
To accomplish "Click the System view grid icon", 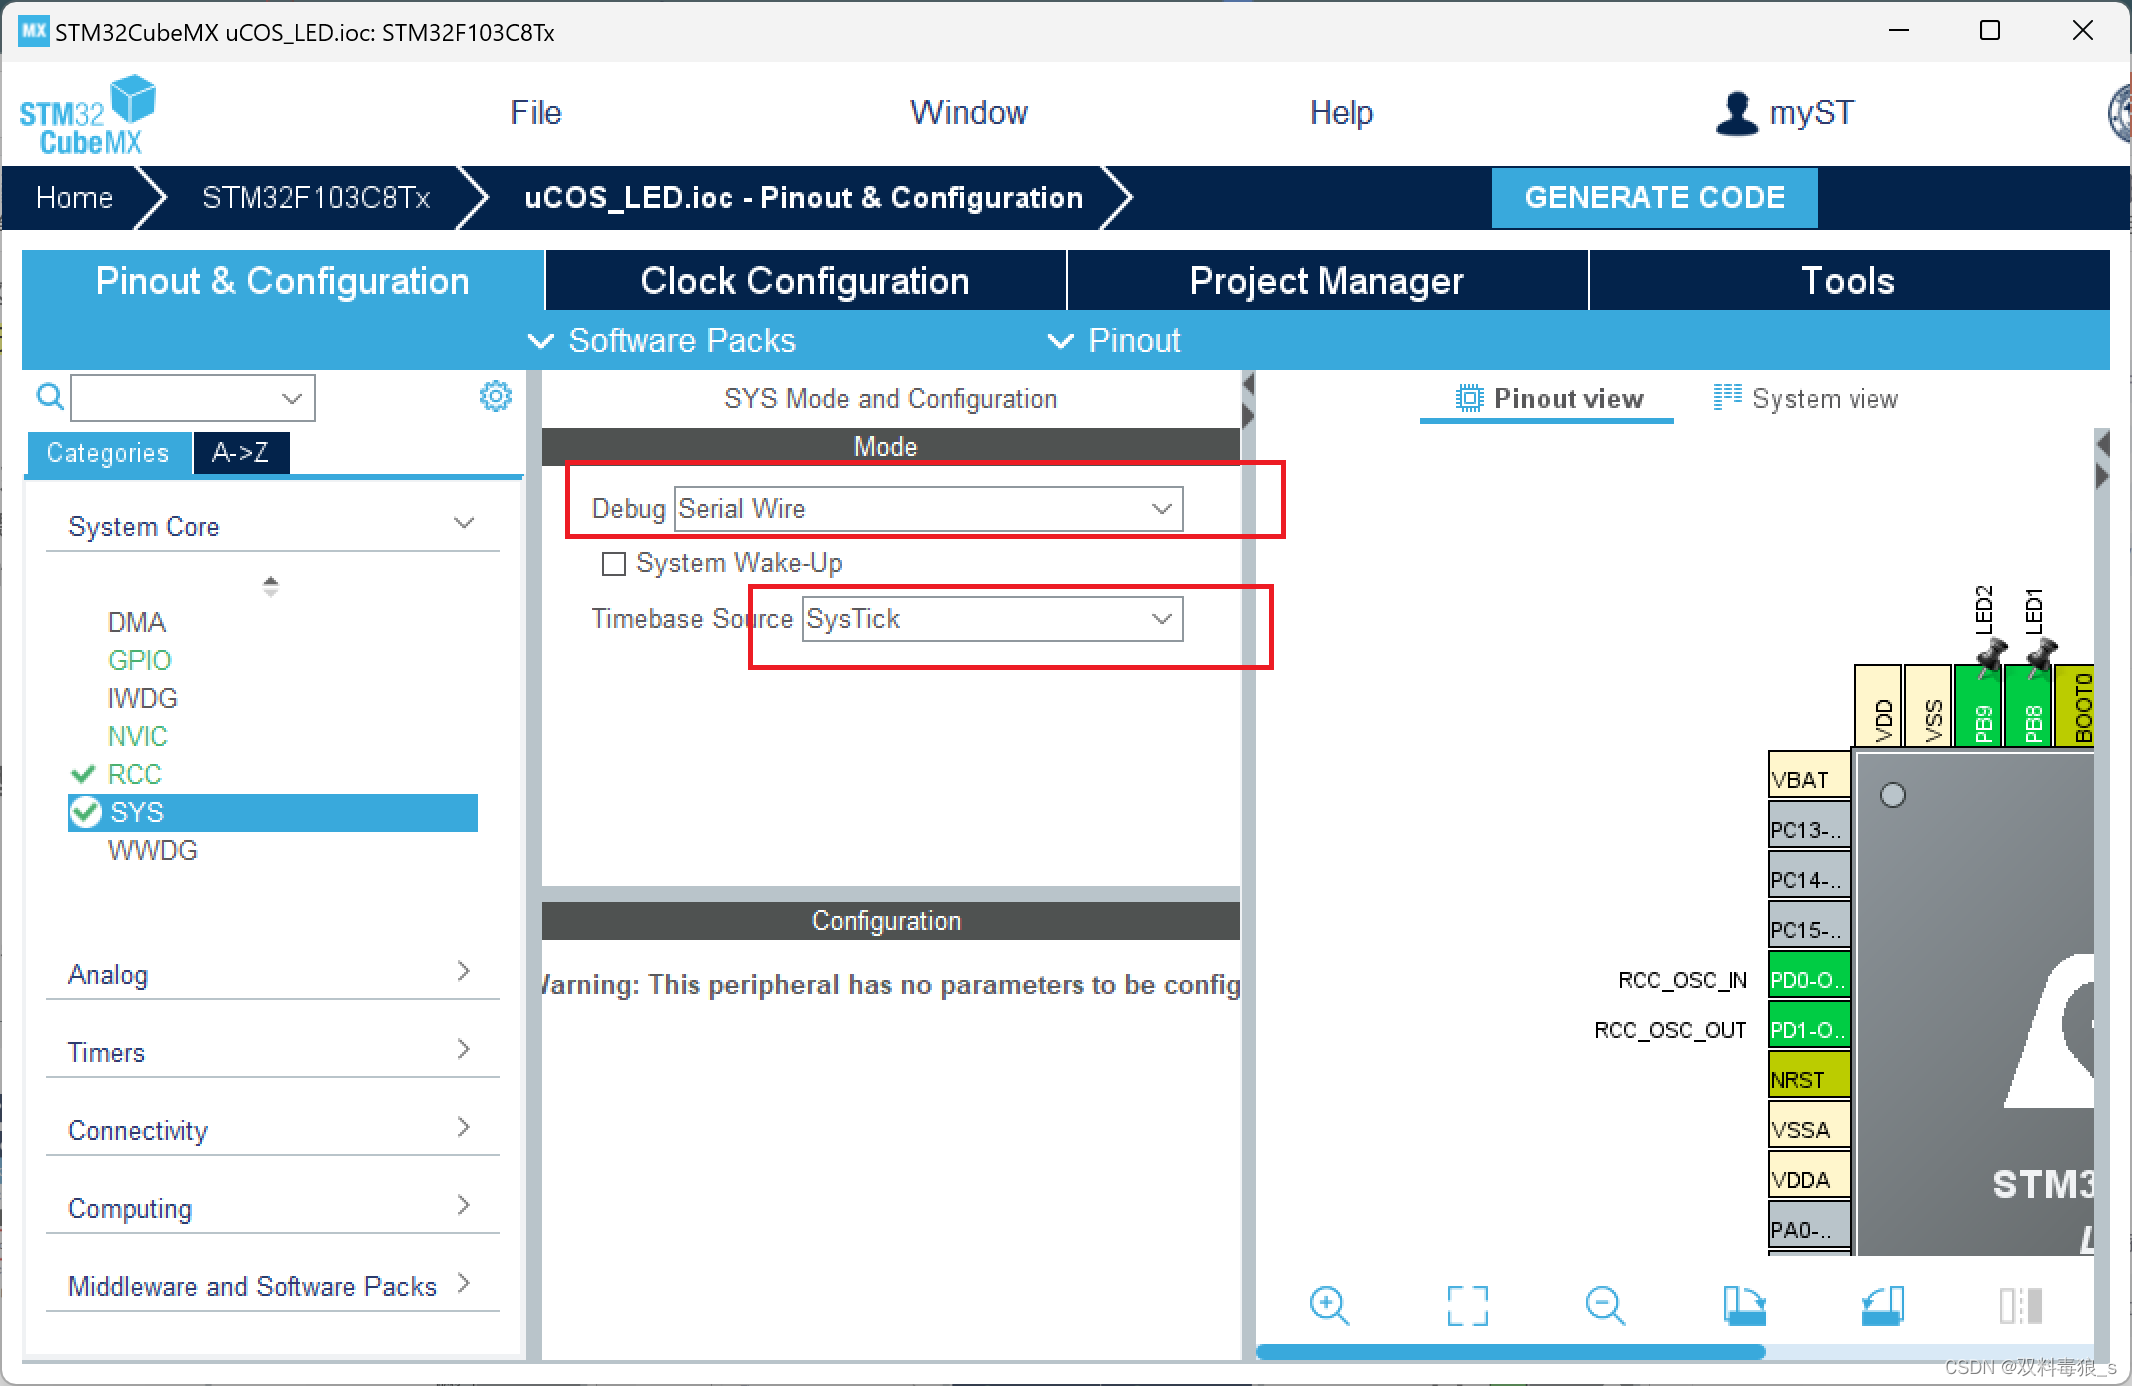I will pos(1727,397).
